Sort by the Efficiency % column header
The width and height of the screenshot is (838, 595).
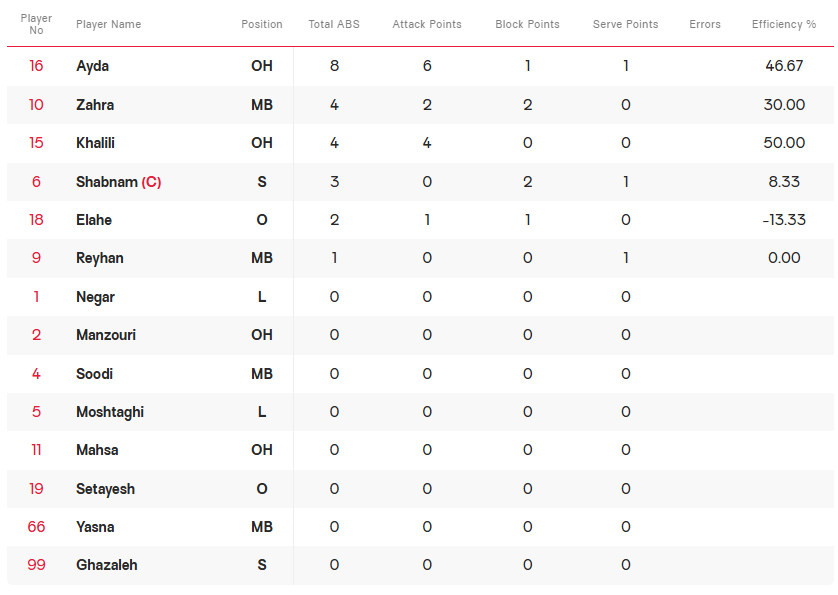783,24
